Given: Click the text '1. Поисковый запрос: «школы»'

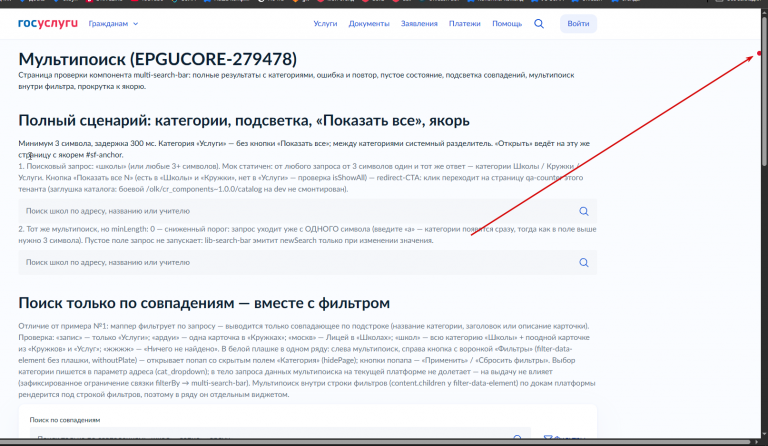Looking at the screenshot, I should [x=301, y=177].
